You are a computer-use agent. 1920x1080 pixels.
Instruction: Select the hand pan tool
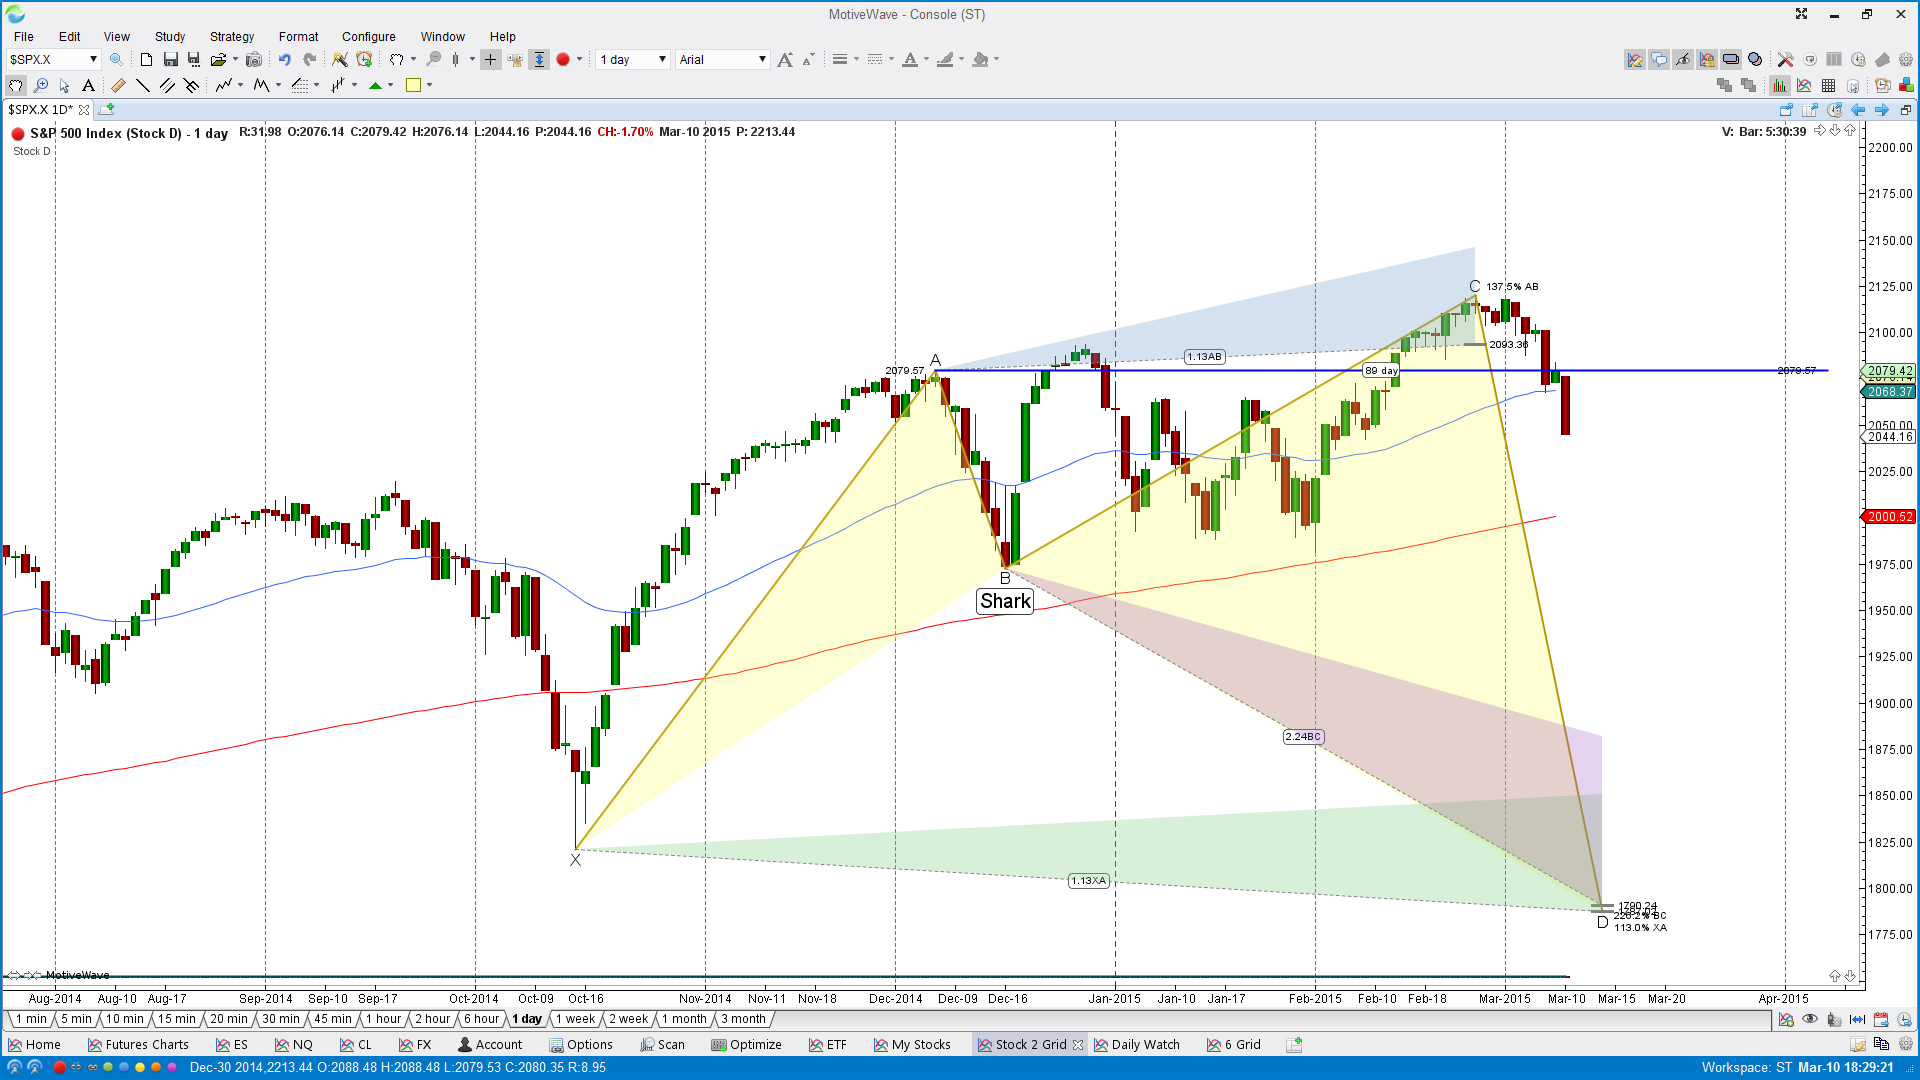pos(16,86)
